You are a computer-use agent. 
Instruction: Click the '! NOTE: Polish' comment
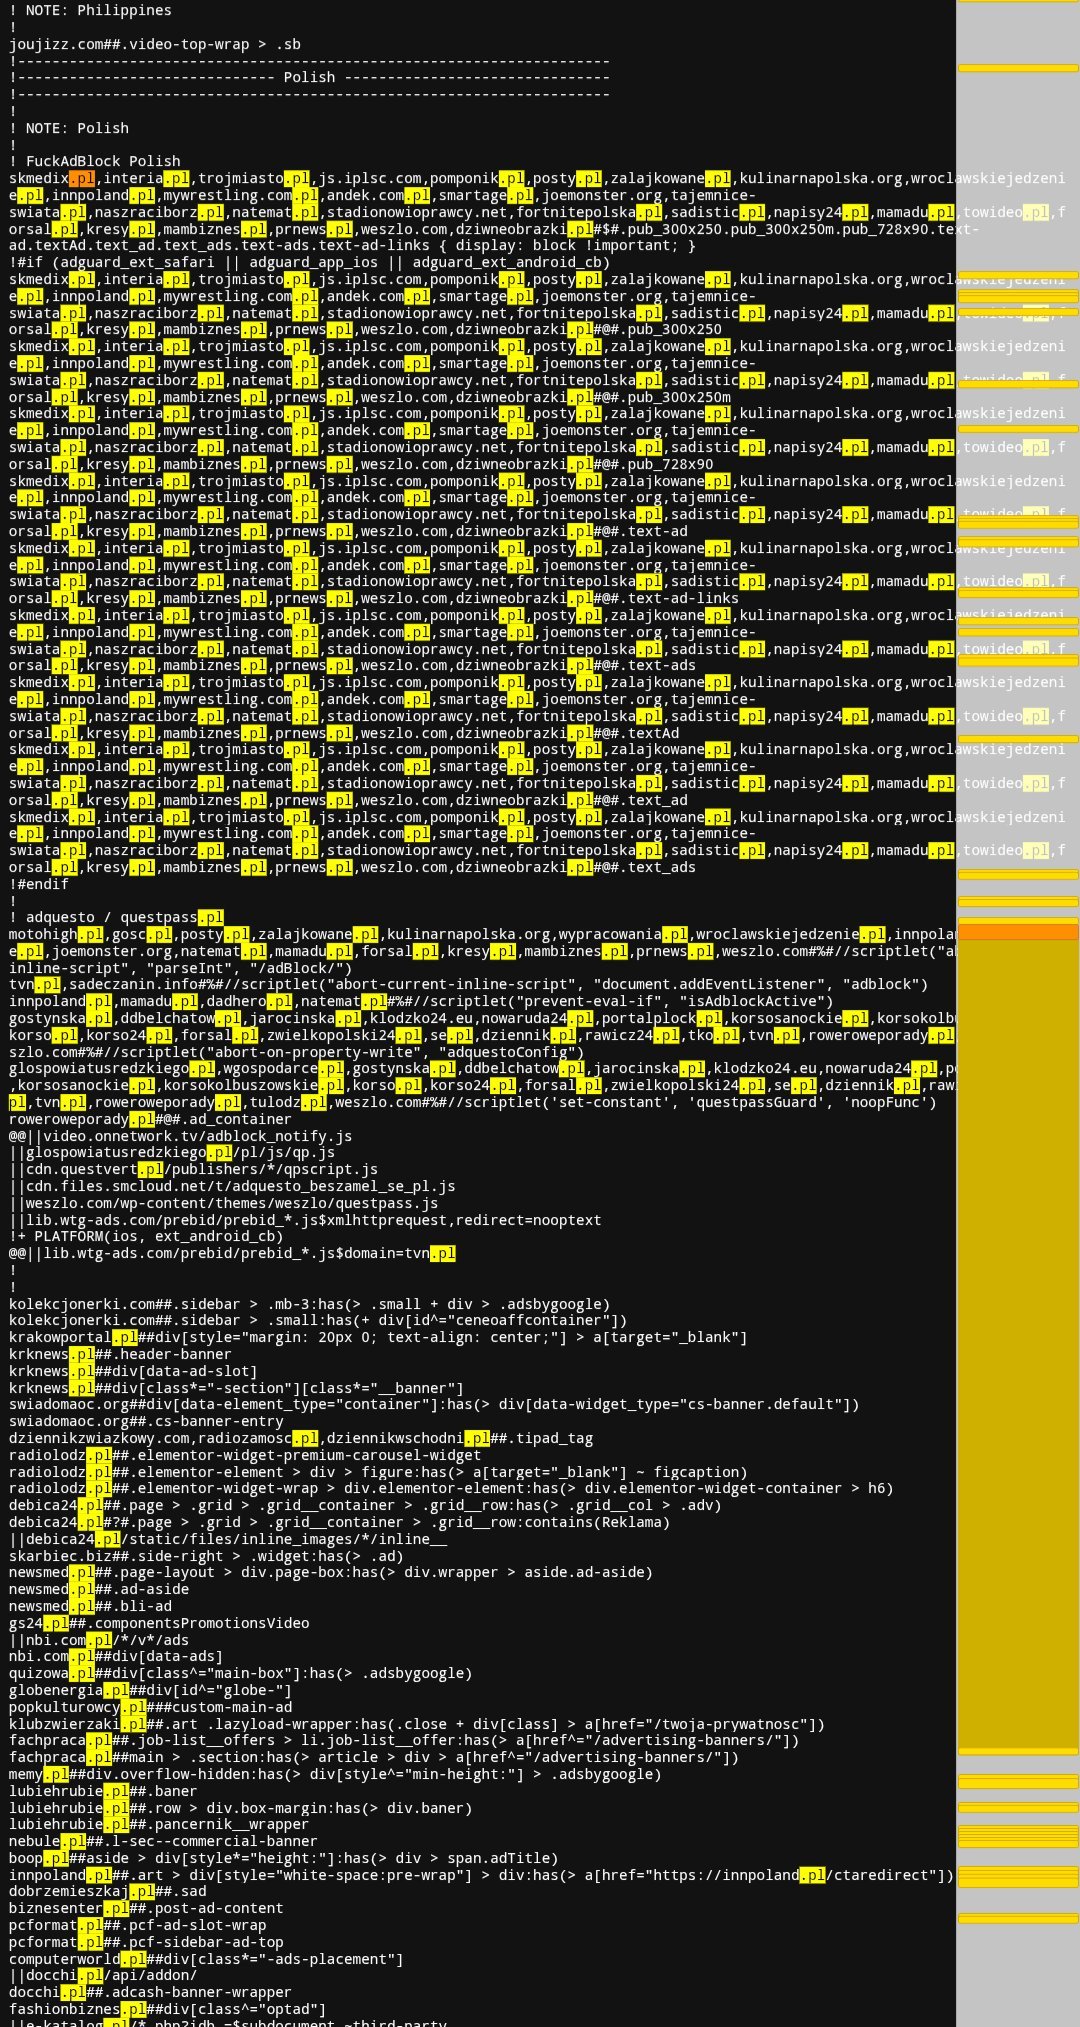pos(69,128)
